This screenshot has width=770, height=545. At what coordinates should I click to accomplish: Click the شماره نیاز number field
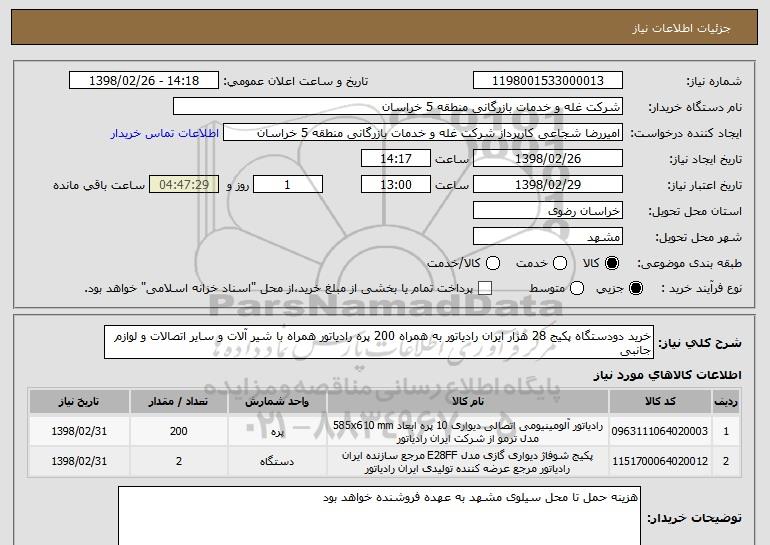(546, 81)
